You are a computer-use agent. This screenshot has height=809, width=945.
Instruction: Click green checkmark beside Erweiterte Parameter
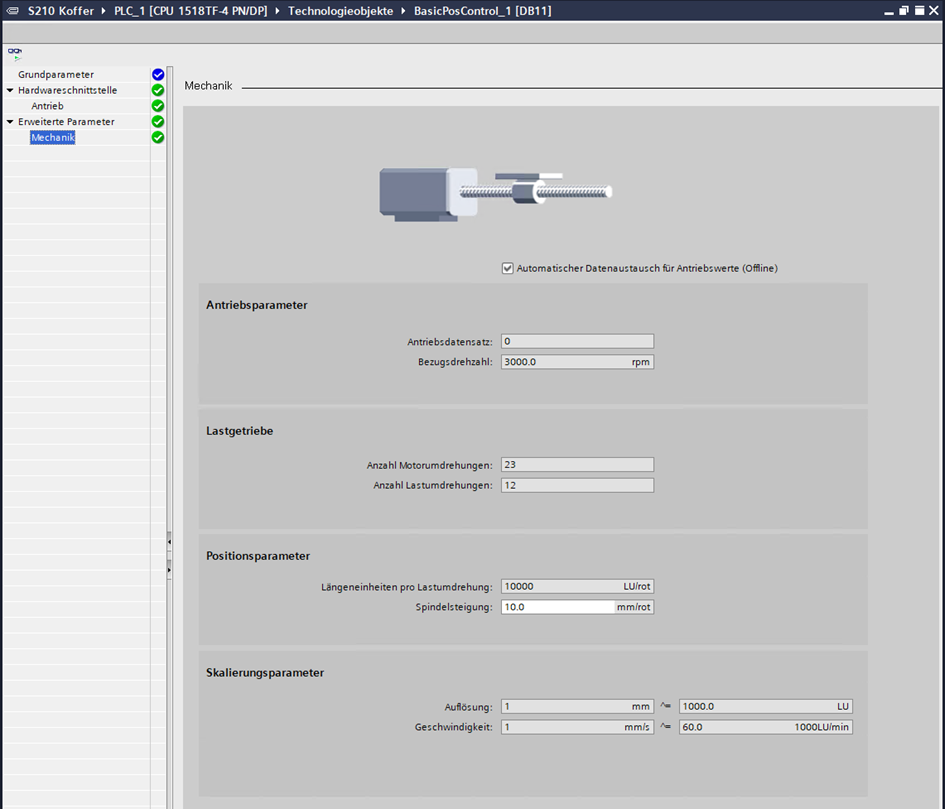(158, 122)
